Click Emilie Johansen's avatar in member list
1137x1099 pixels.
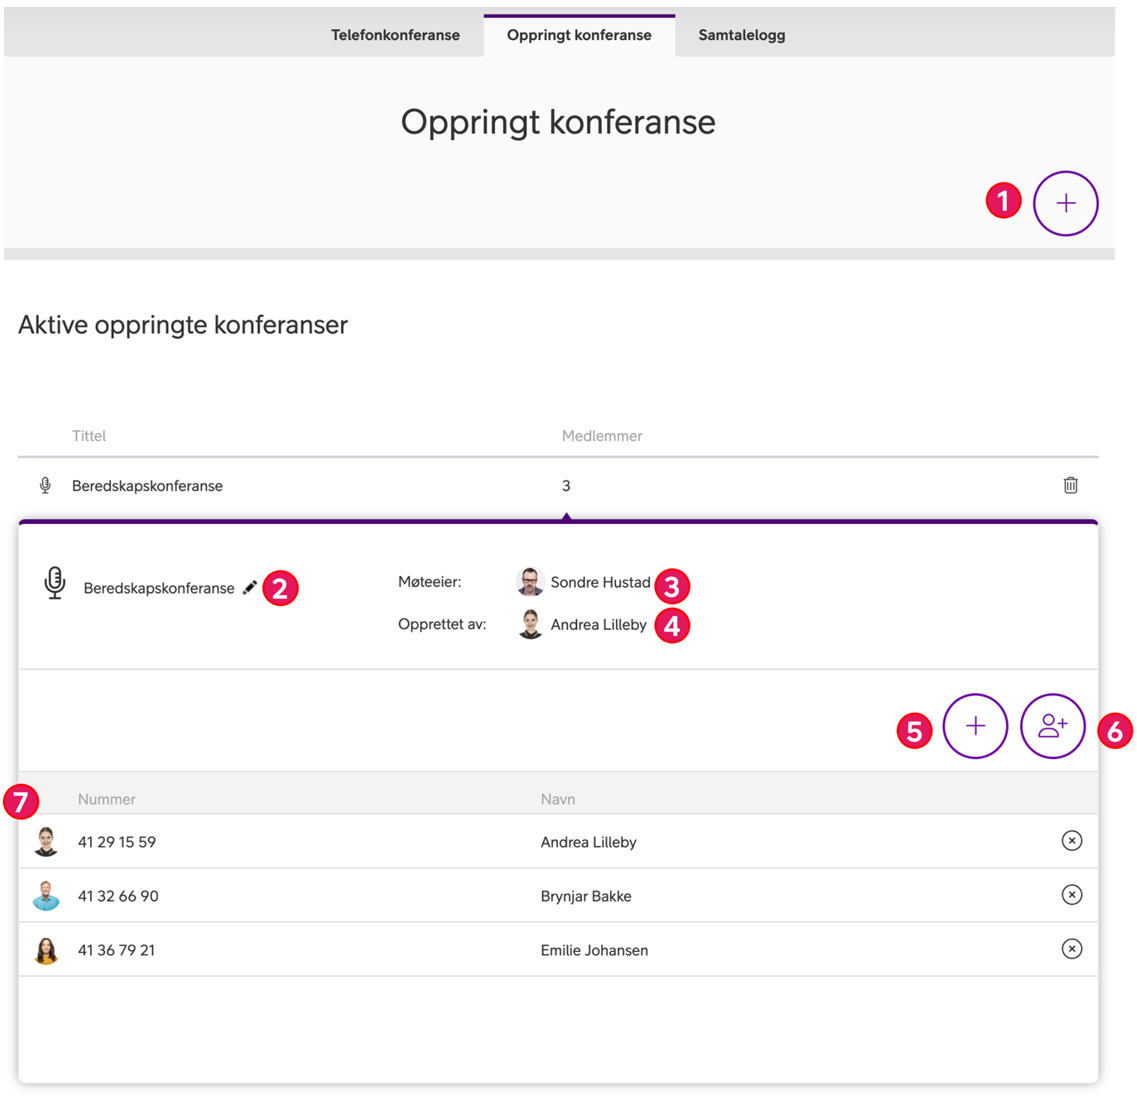pyautogui.click(x=46, y=950)
